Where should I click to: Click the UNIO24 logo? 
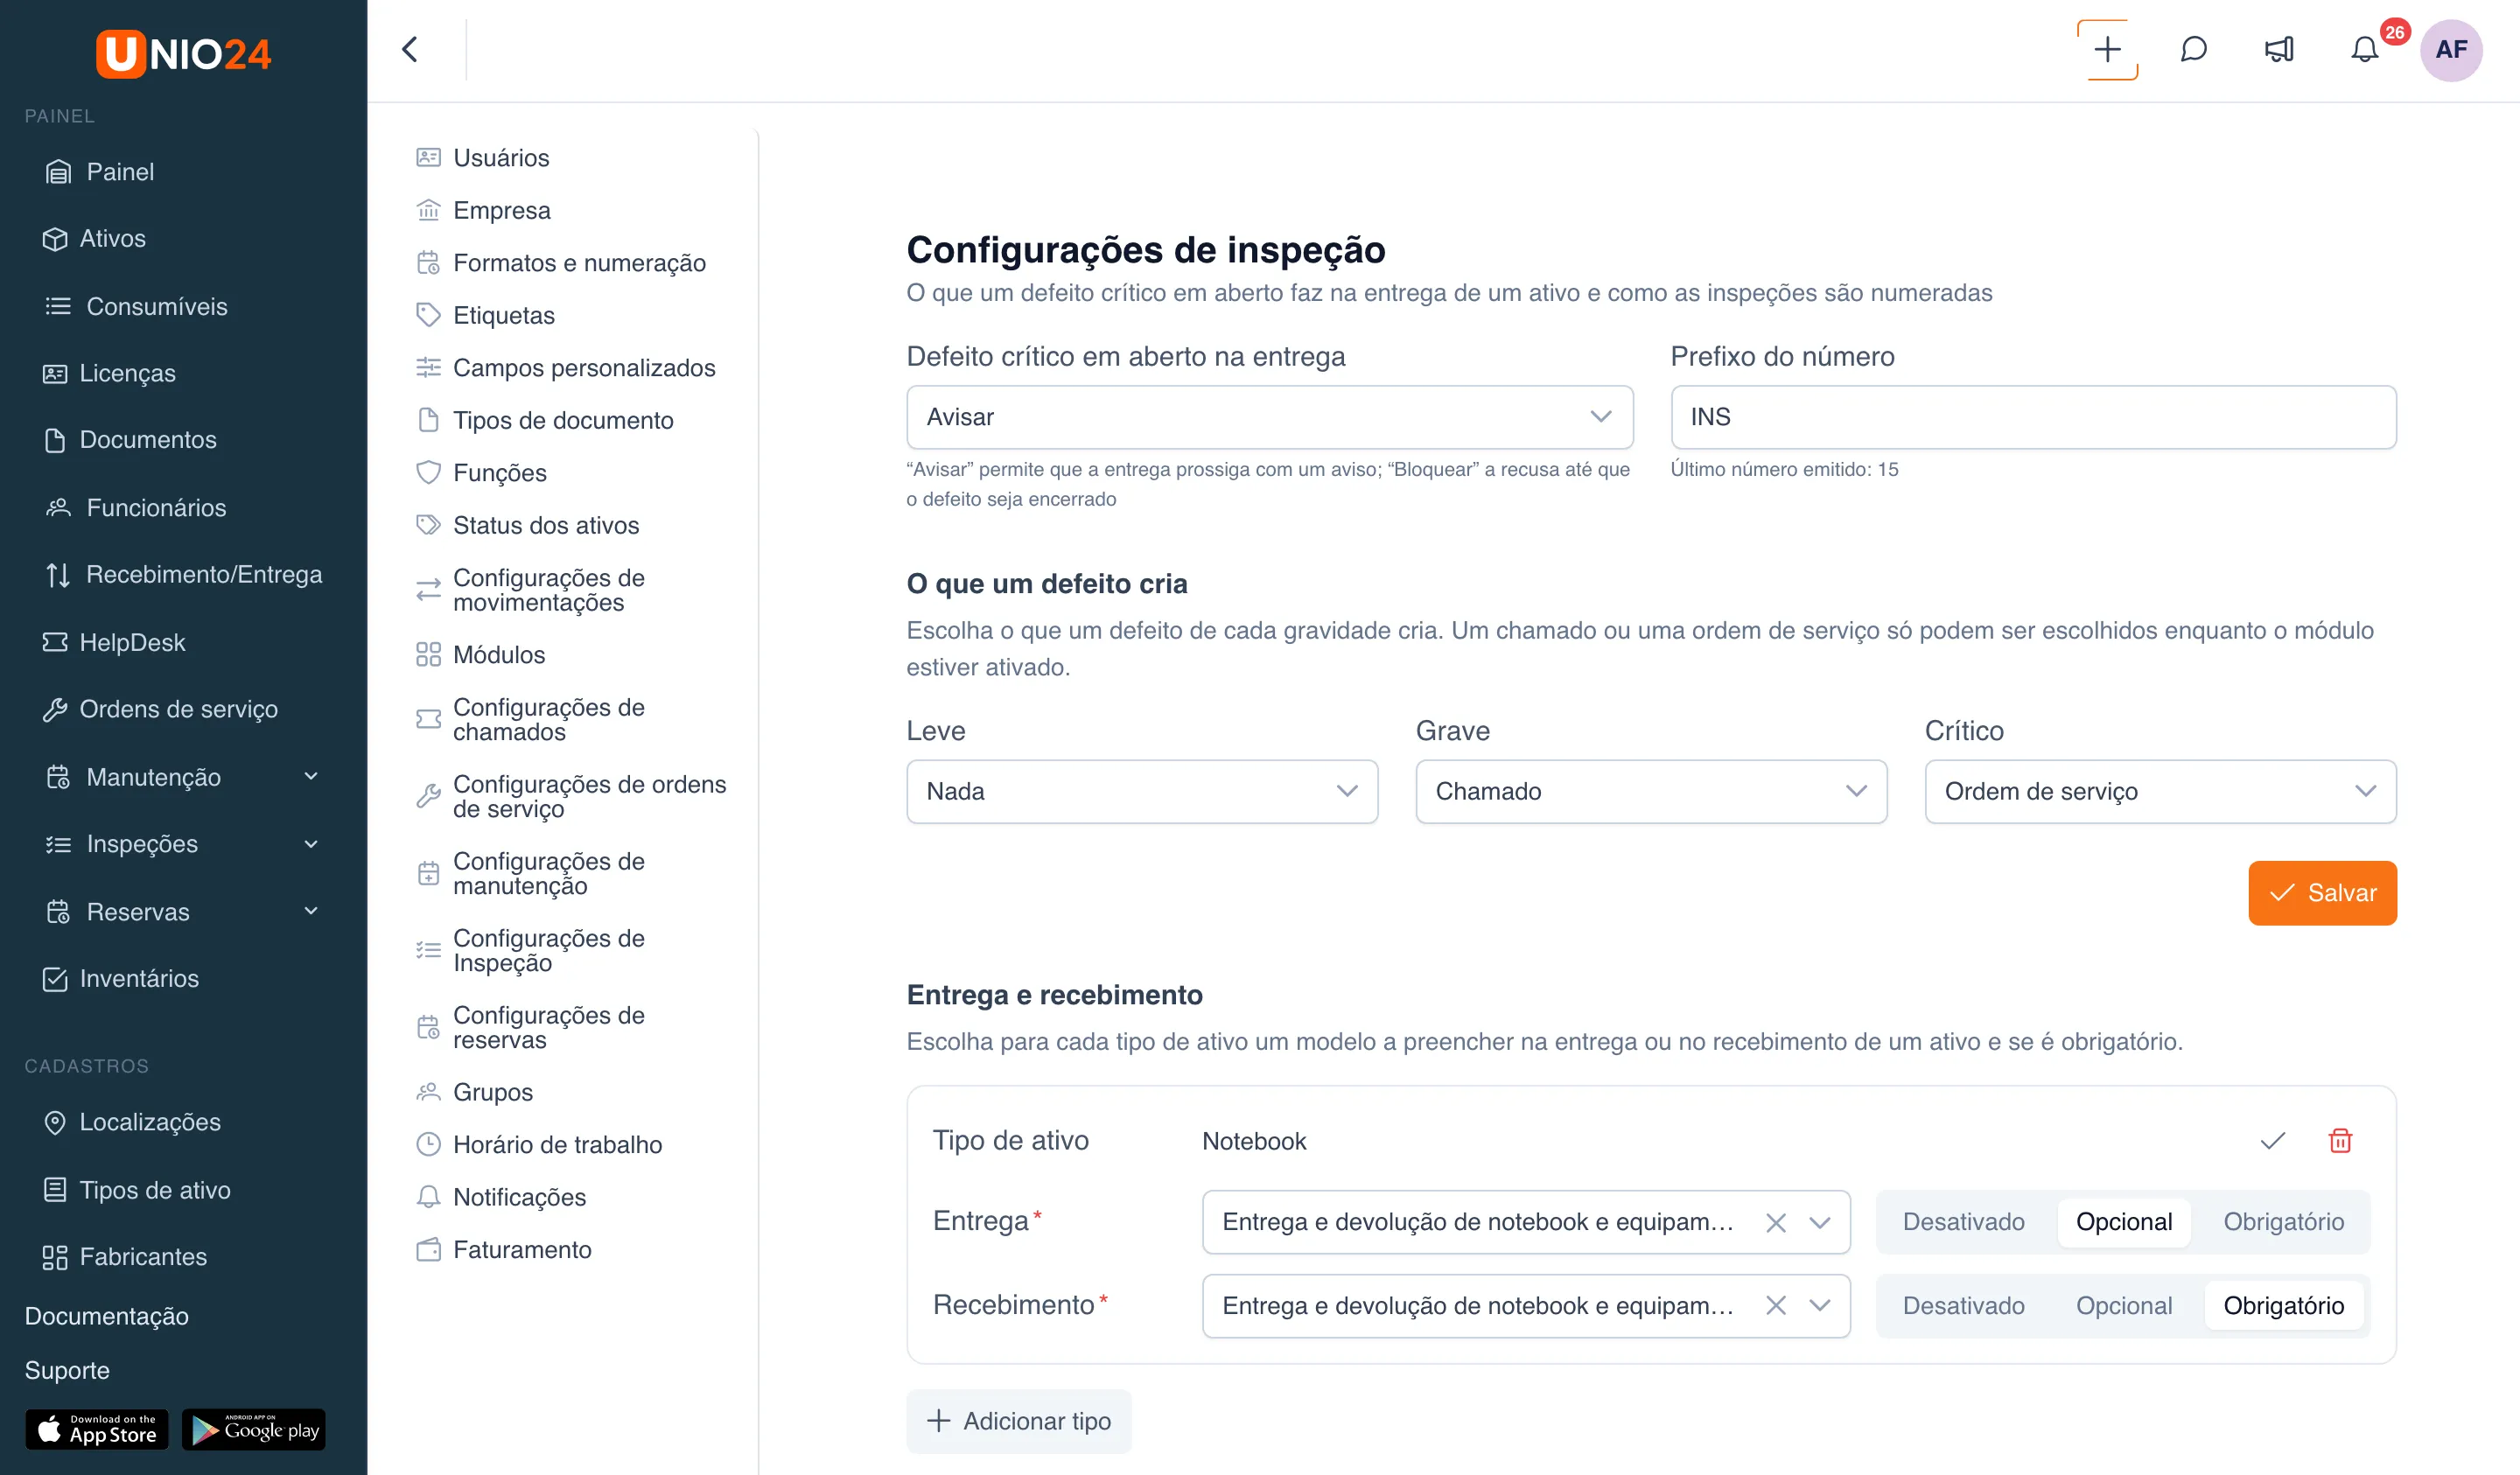[184, 53]
